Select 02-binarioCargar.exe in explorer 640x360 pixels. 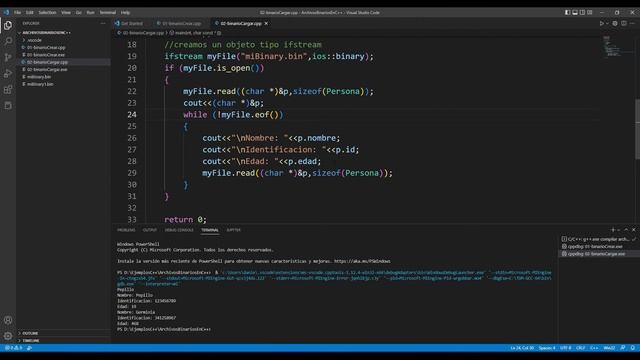point(63,69)
